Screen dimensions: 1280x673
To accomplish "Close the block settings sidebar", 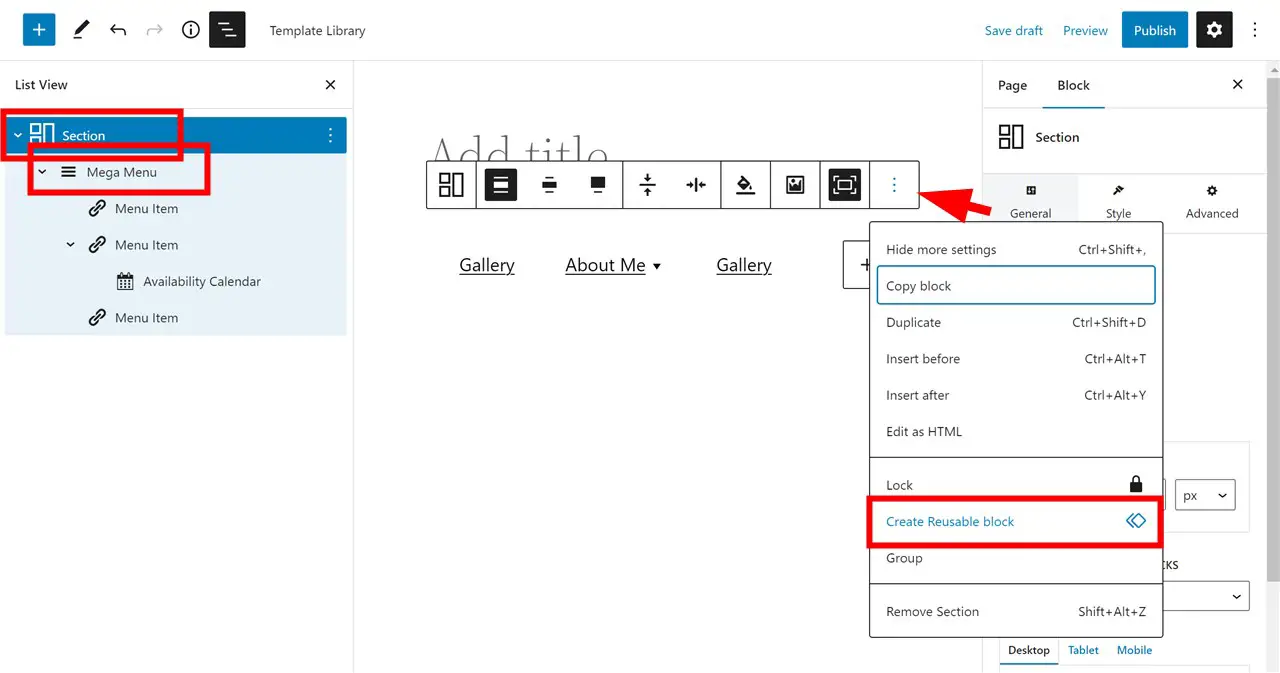I will [x=1238, y=85].
